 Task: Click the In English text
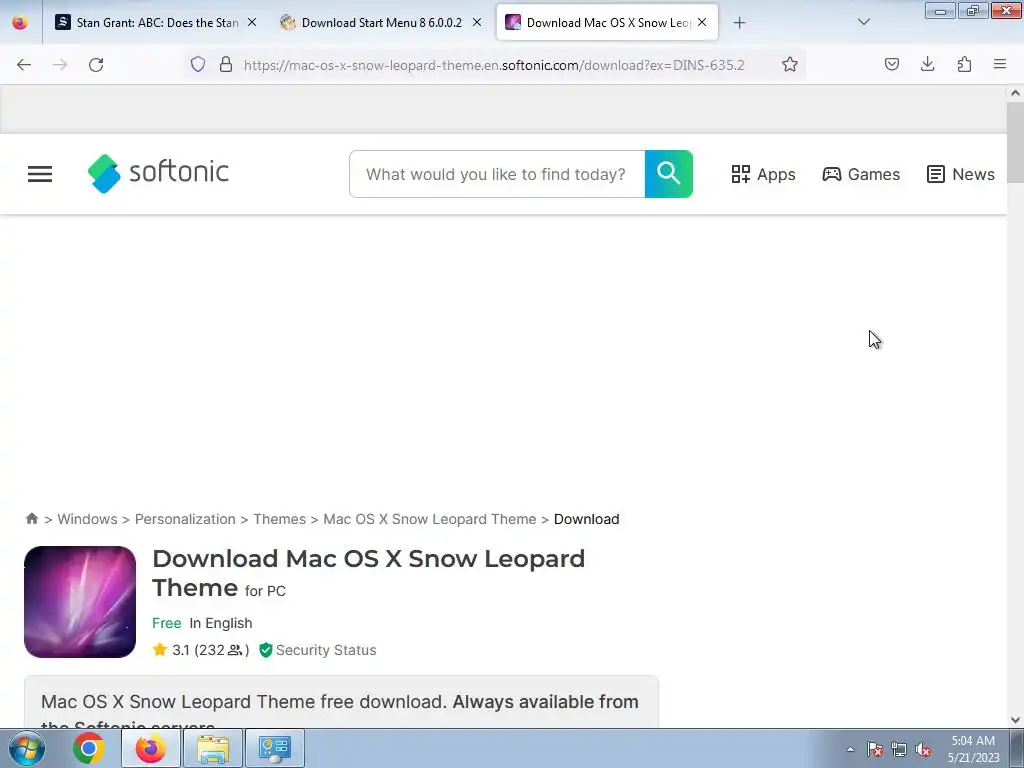pyautogui.click(x=221, y=623)
